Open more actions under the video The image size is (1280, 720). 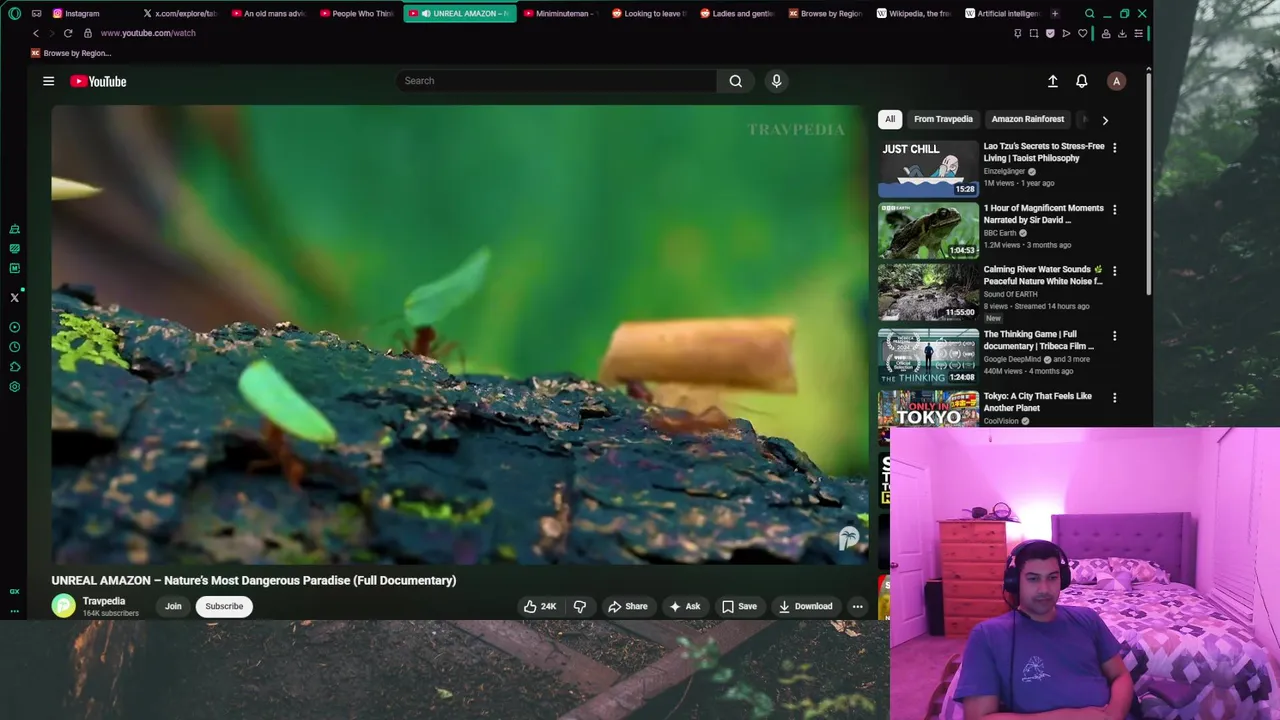click(x=857, y=606)
